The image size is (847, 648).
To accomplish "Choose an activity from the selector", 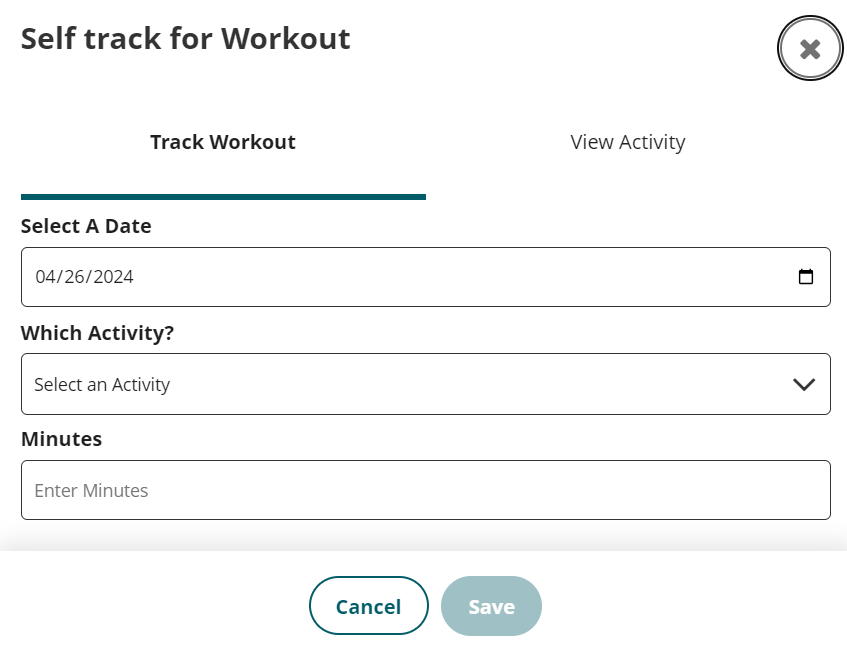I will click(x=426, y=384).
